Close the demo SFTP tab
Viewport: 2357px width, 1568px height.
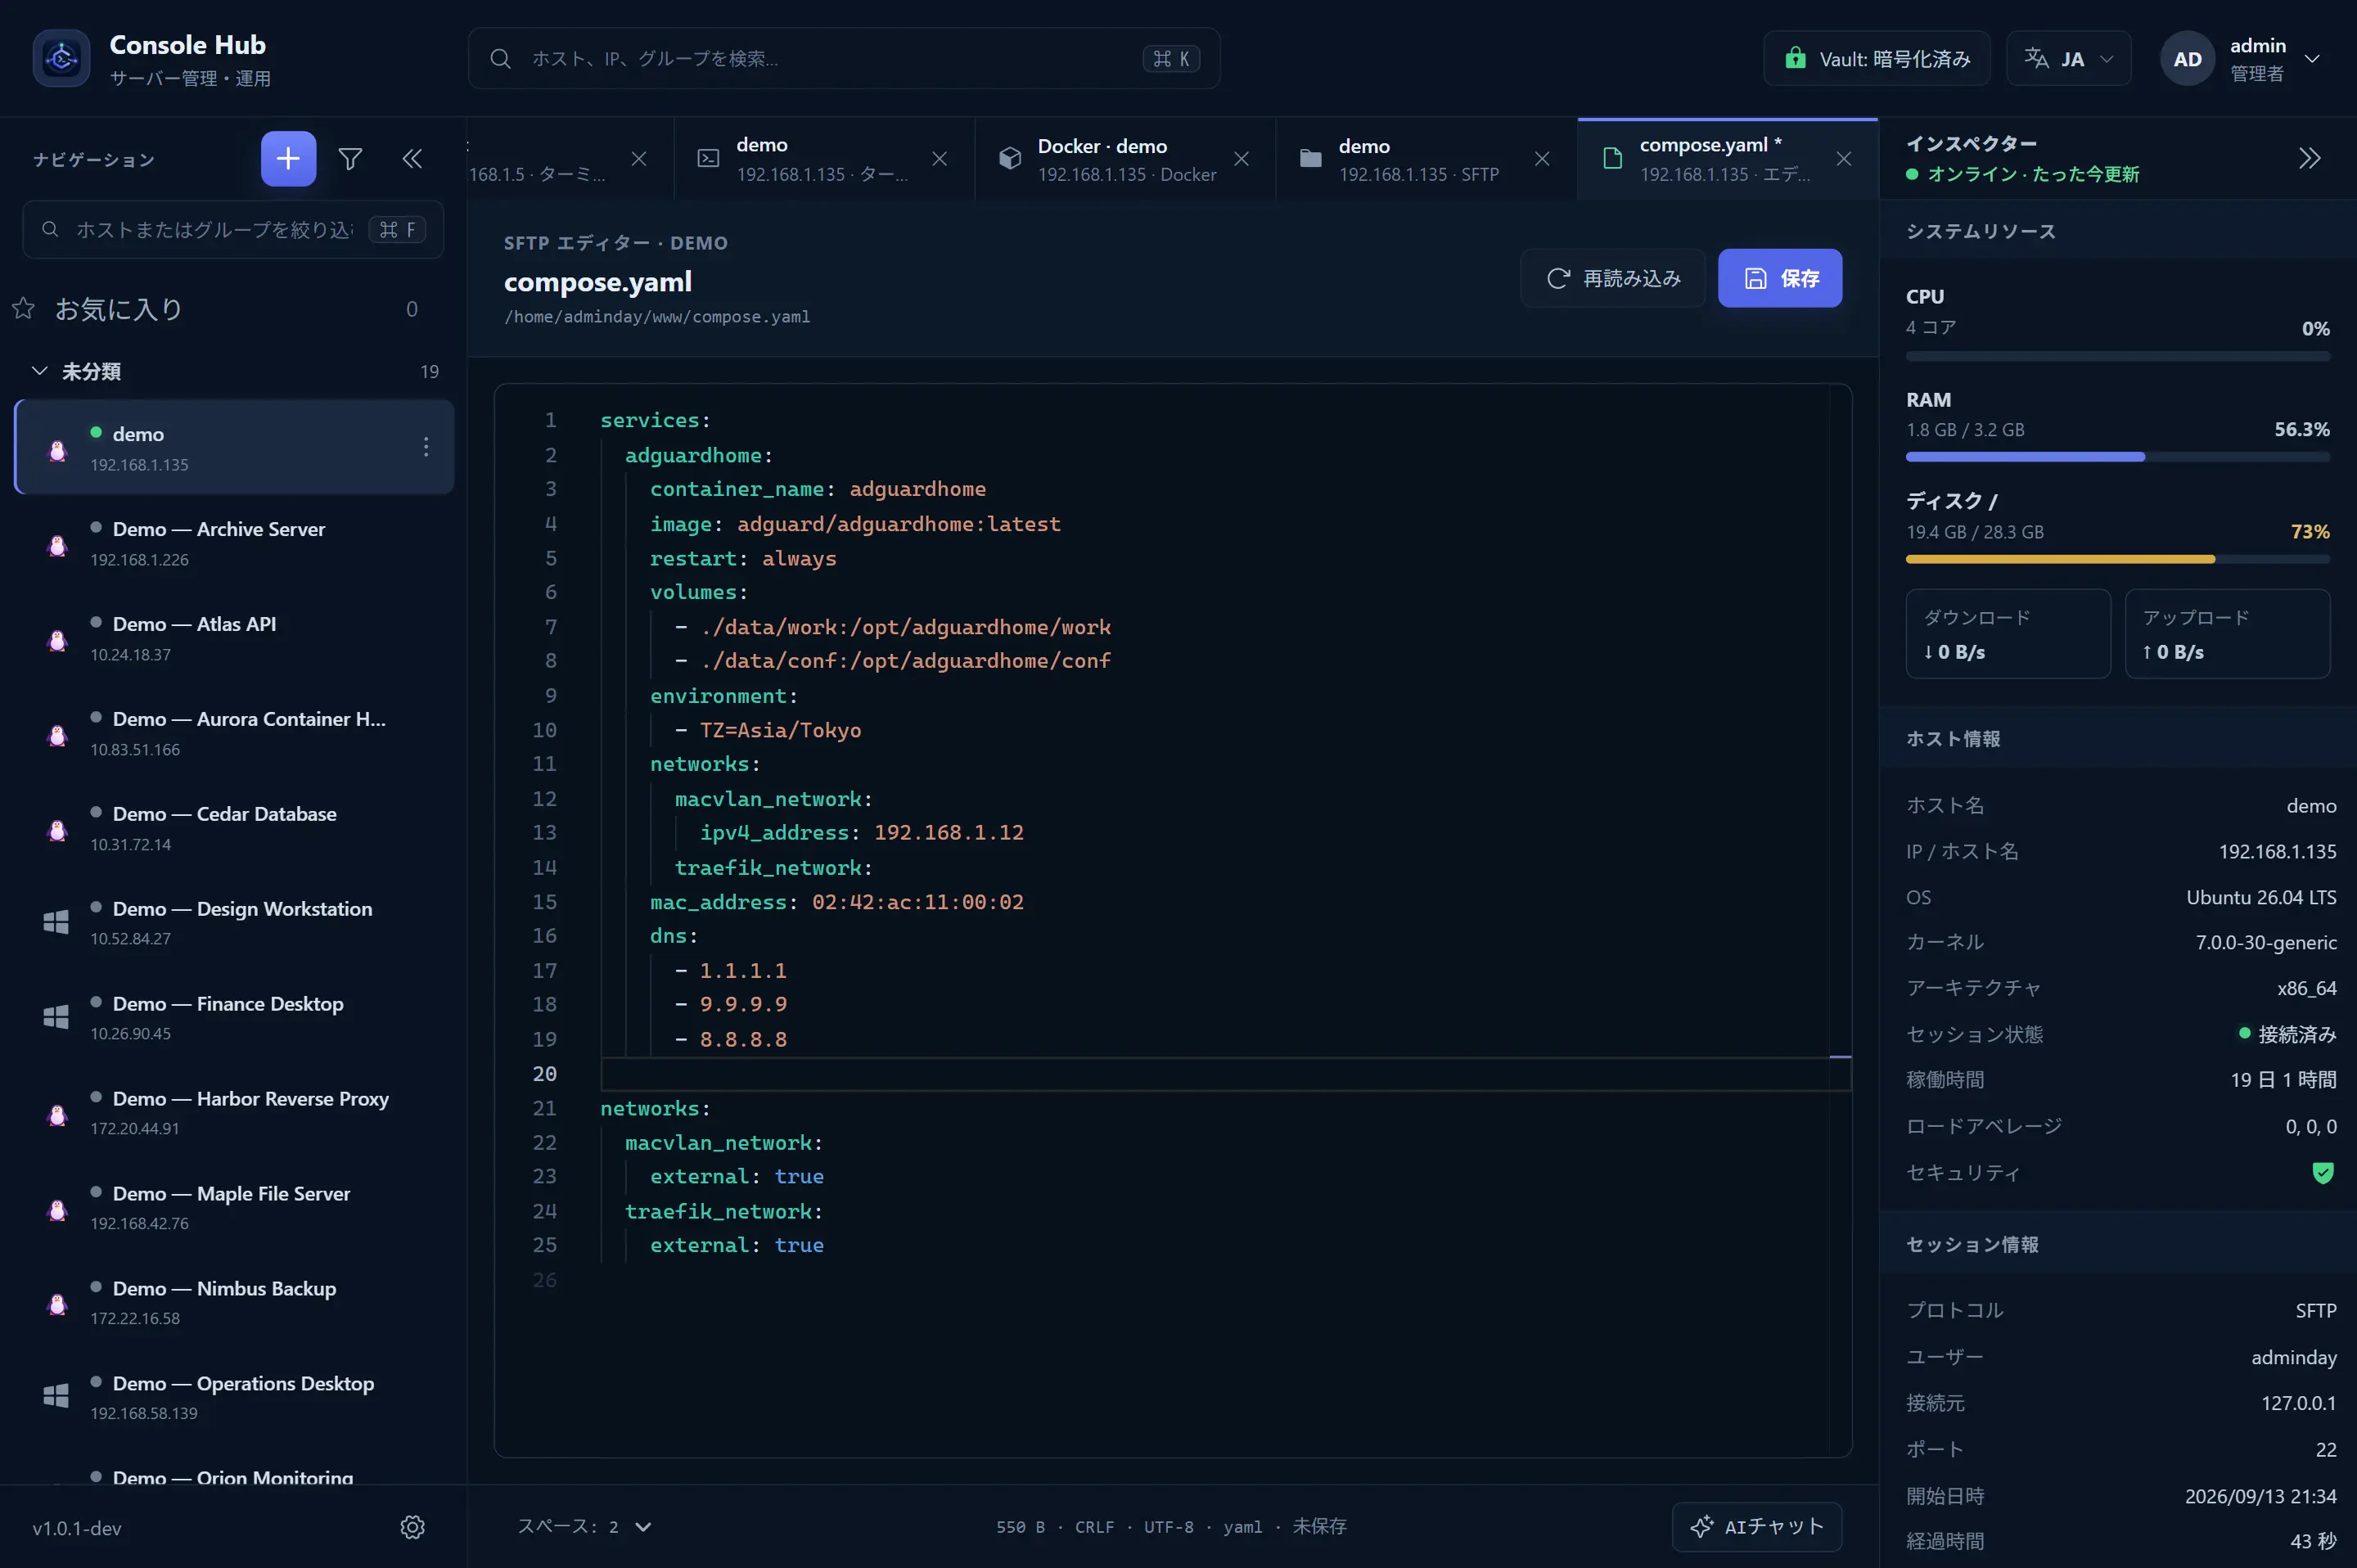pos(1542,159)
